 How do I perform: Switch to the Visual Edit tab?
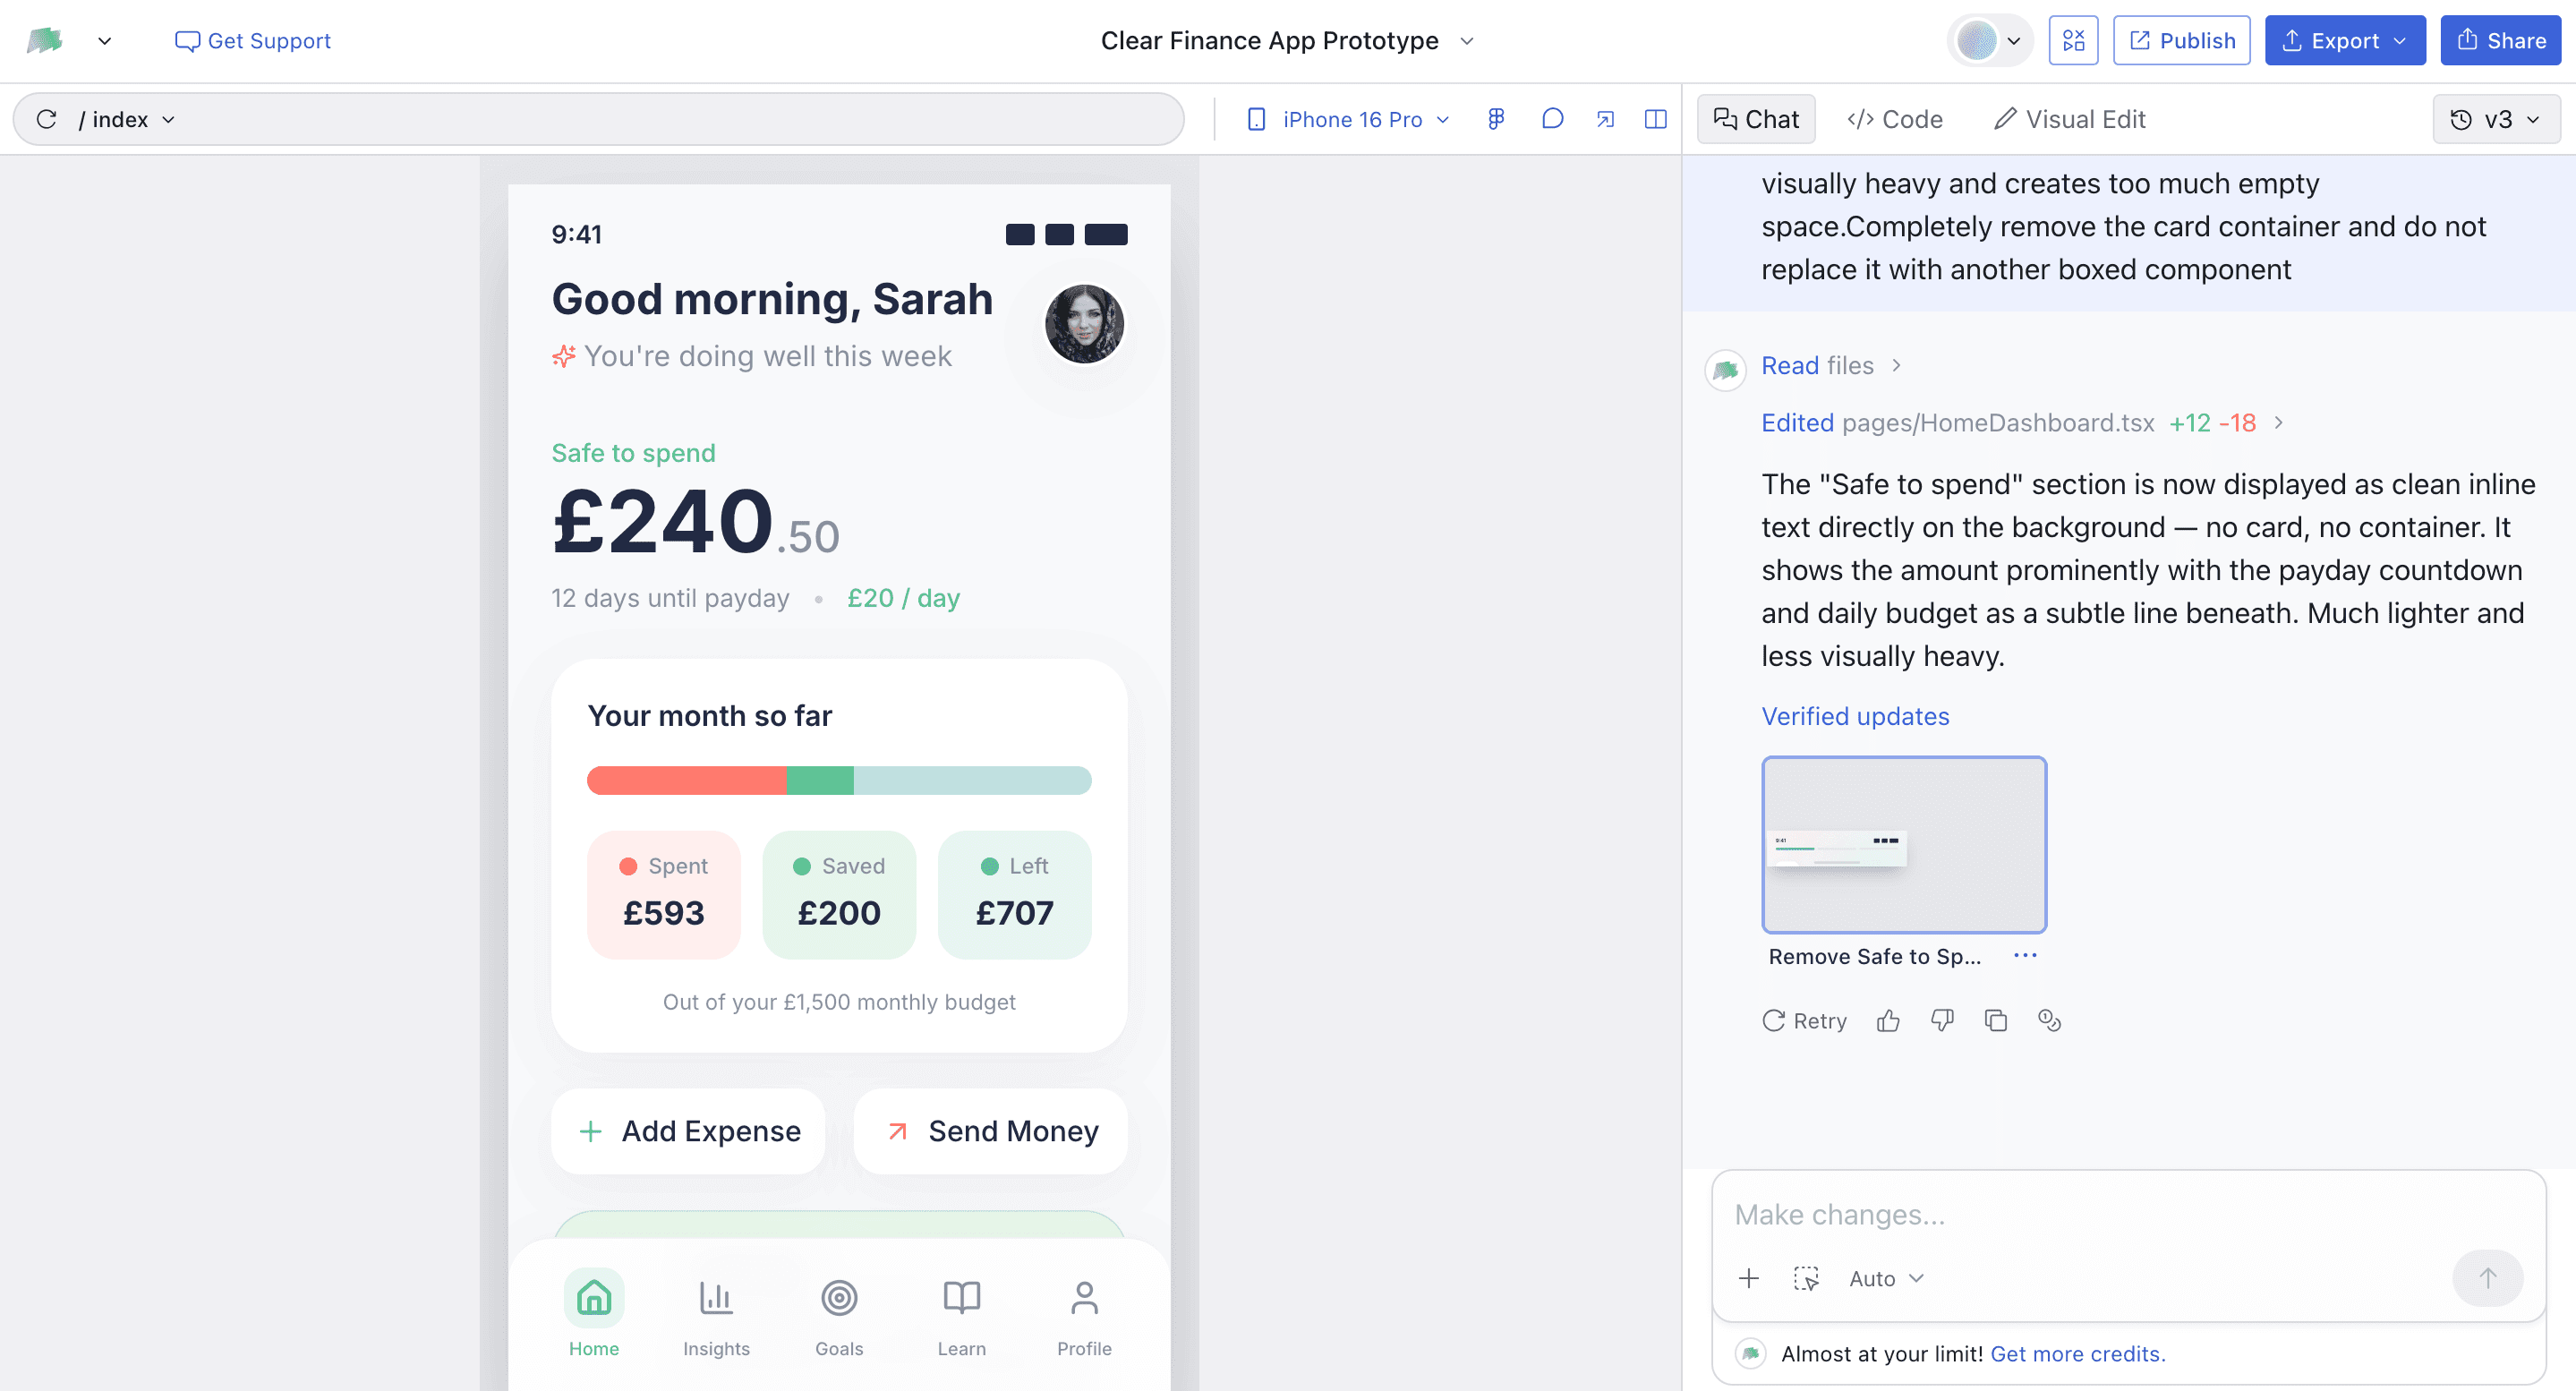tap(2070, 119)
